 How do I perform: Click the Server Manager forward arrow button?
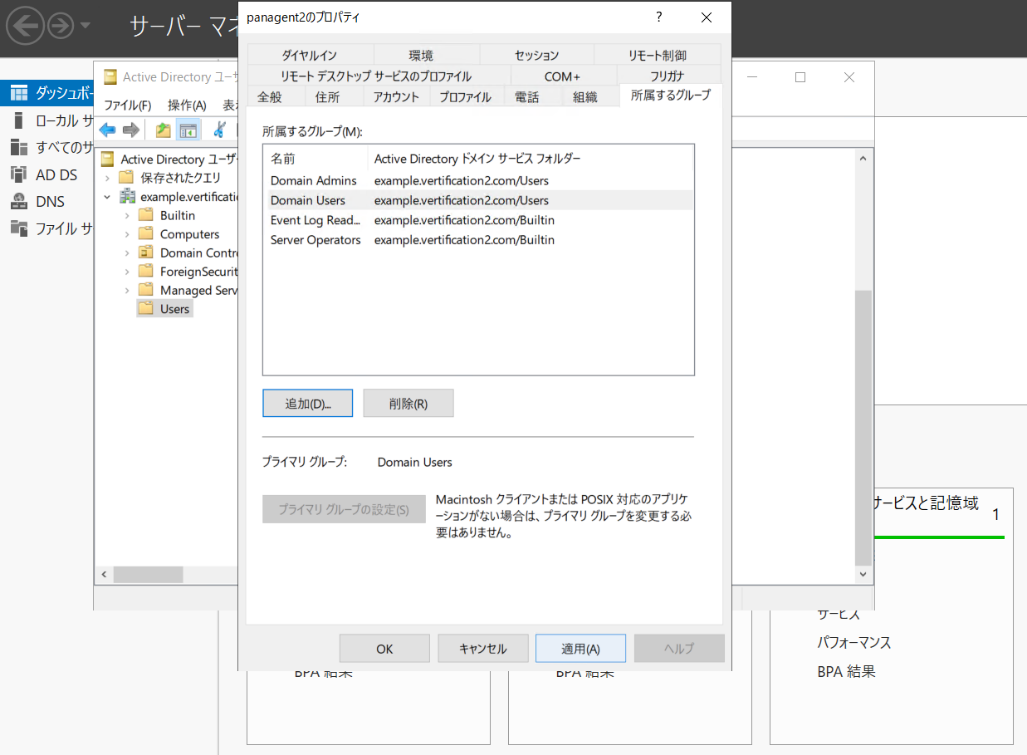61,26
